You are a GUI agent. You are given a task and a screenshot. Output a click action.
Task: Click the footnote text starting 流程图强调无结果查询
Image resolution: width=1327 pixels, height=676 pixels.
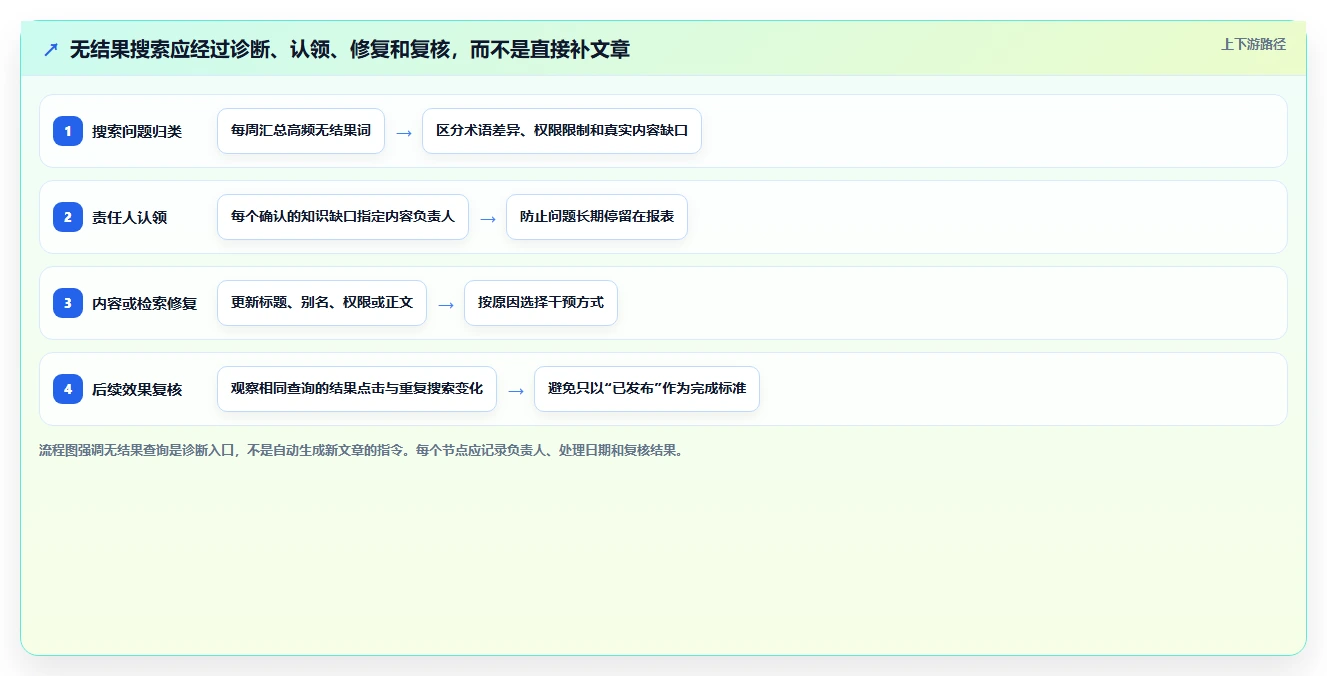(361, 450)
